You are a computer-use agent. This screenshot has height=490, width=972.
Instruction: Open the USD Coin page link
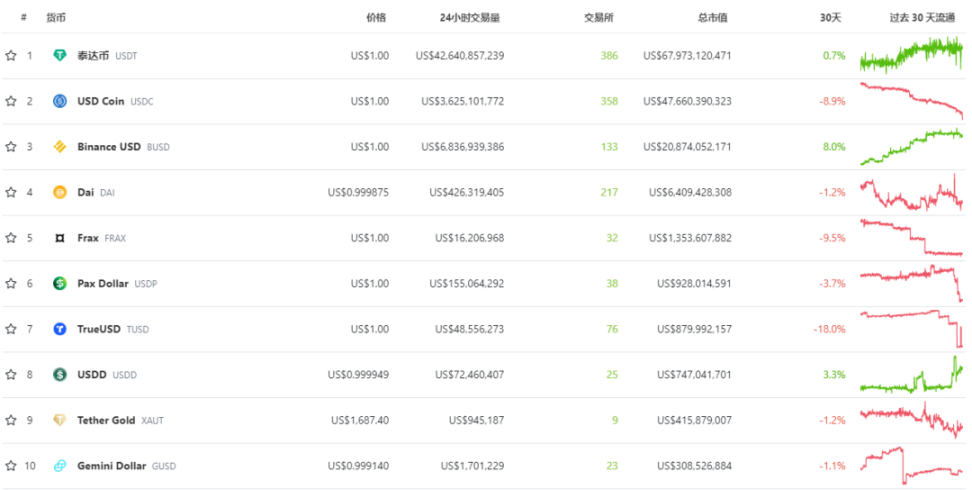[x=100, y=101]
